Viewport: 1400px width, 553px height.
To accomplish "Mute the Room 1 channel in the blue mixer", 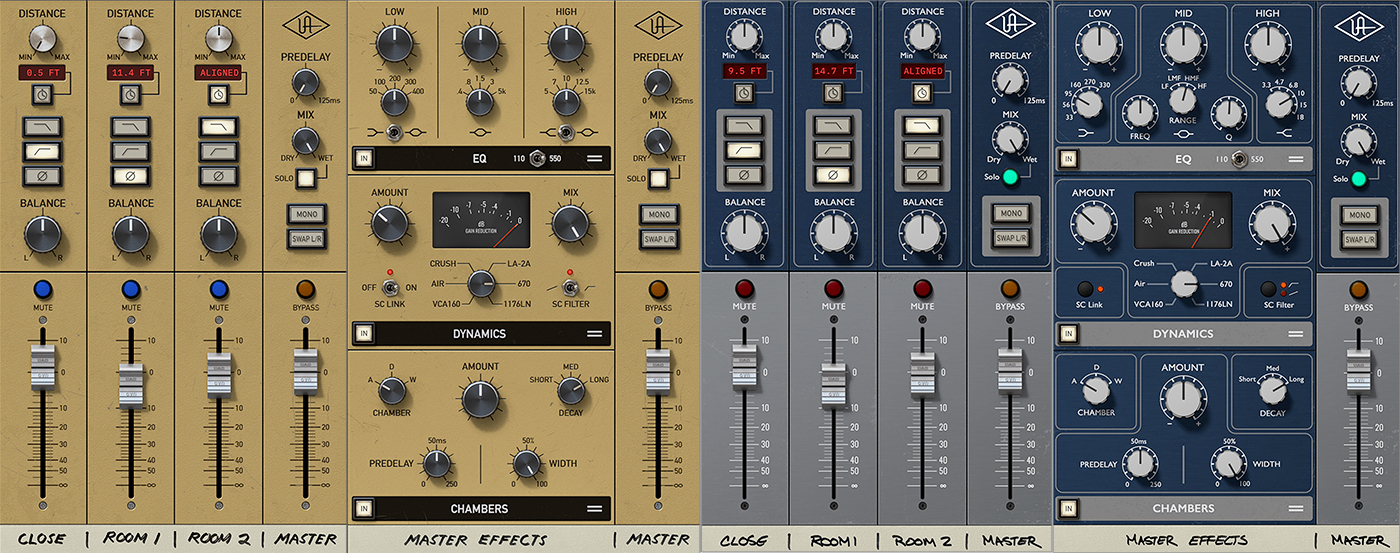I will pos(833,289).
